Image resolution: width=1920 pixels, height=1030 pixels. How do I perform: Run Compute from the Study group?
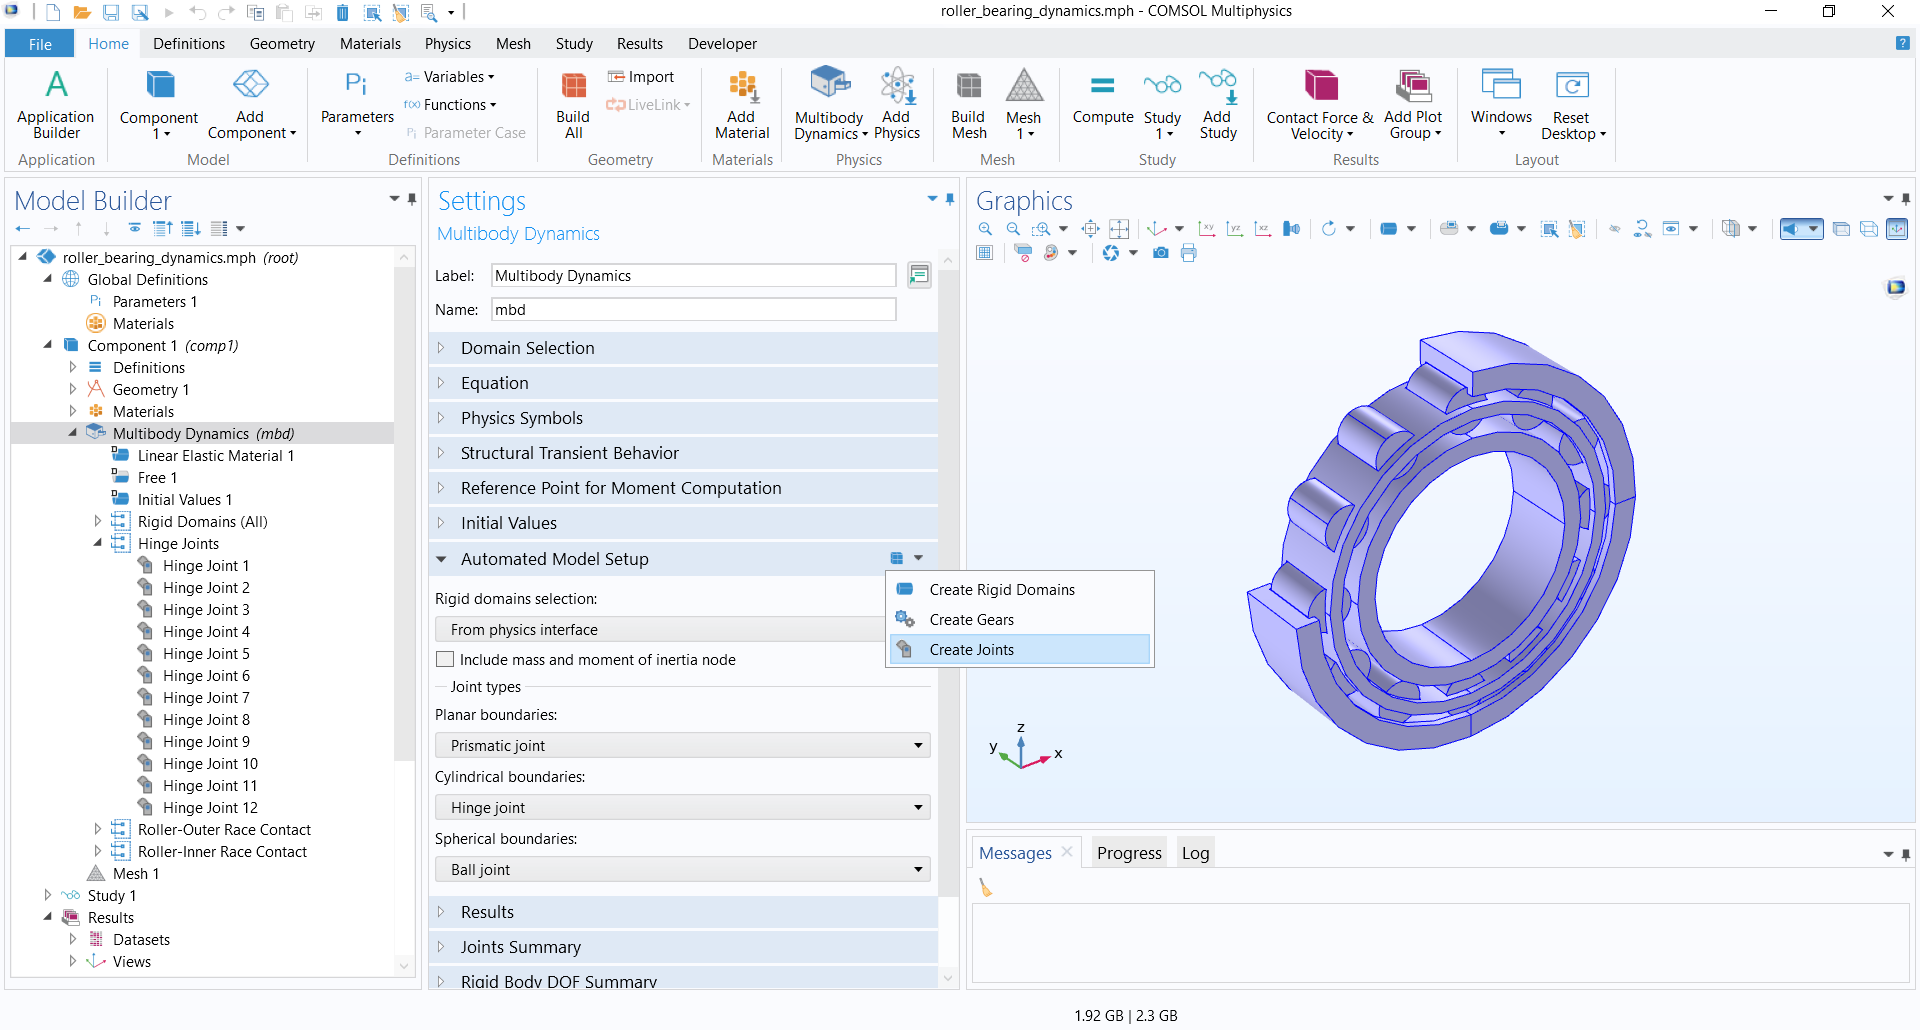coord(1102,98)
